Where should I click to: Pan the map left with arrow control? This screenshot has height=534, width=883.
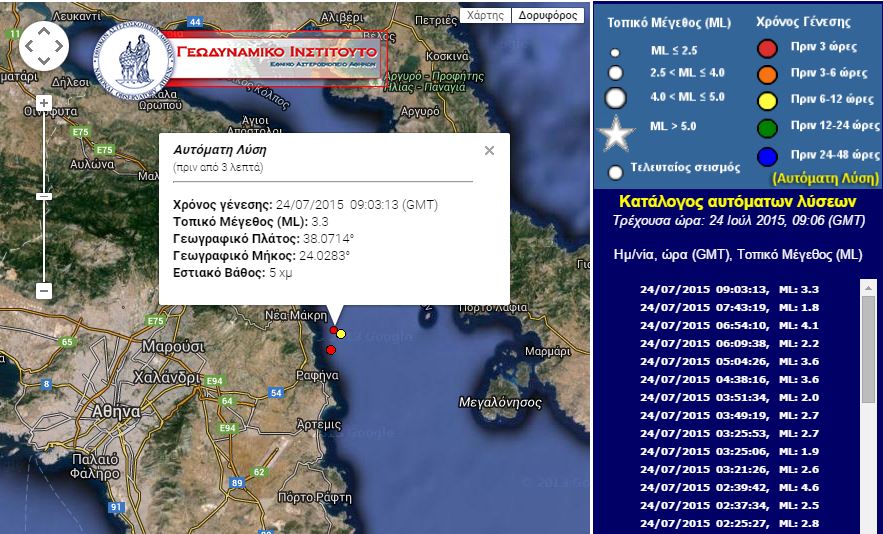(28, 44)
